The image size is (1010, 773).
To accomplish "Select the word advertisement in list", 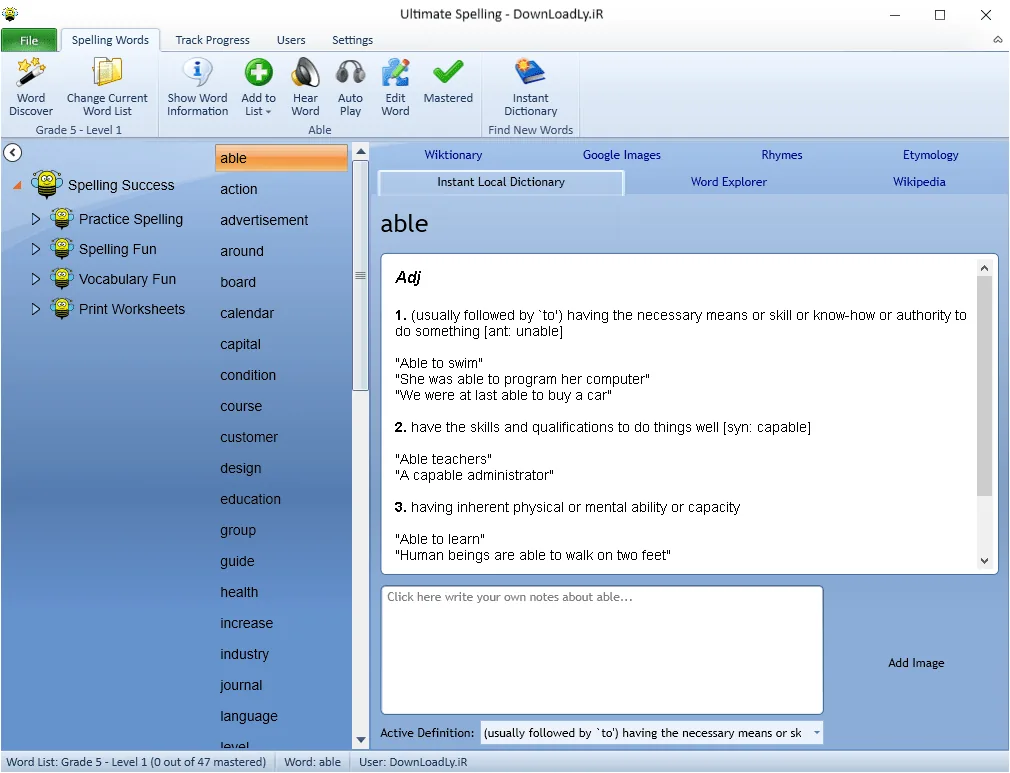I will click(264, 220).
